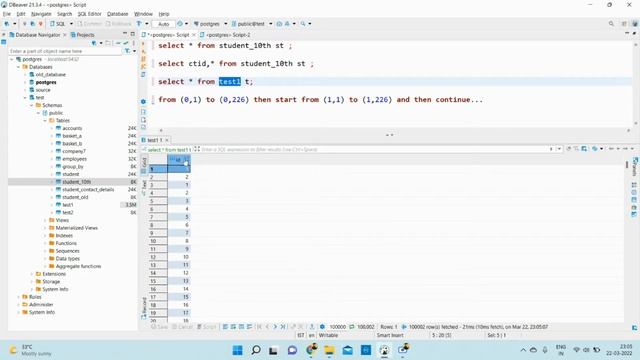Click the navigator filter funnel icon
The width and height of the screenshot is (640, 360).
click(127, 51)
